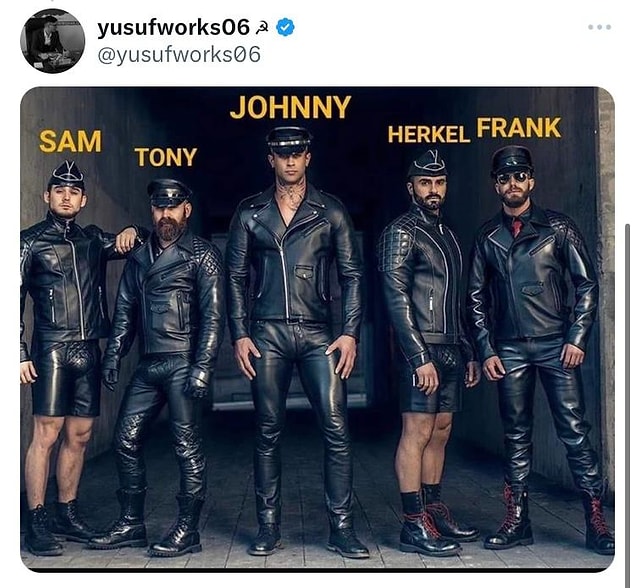
Task: Open the yusufworks06 profile avatar
Action: [x=53, y=40]
